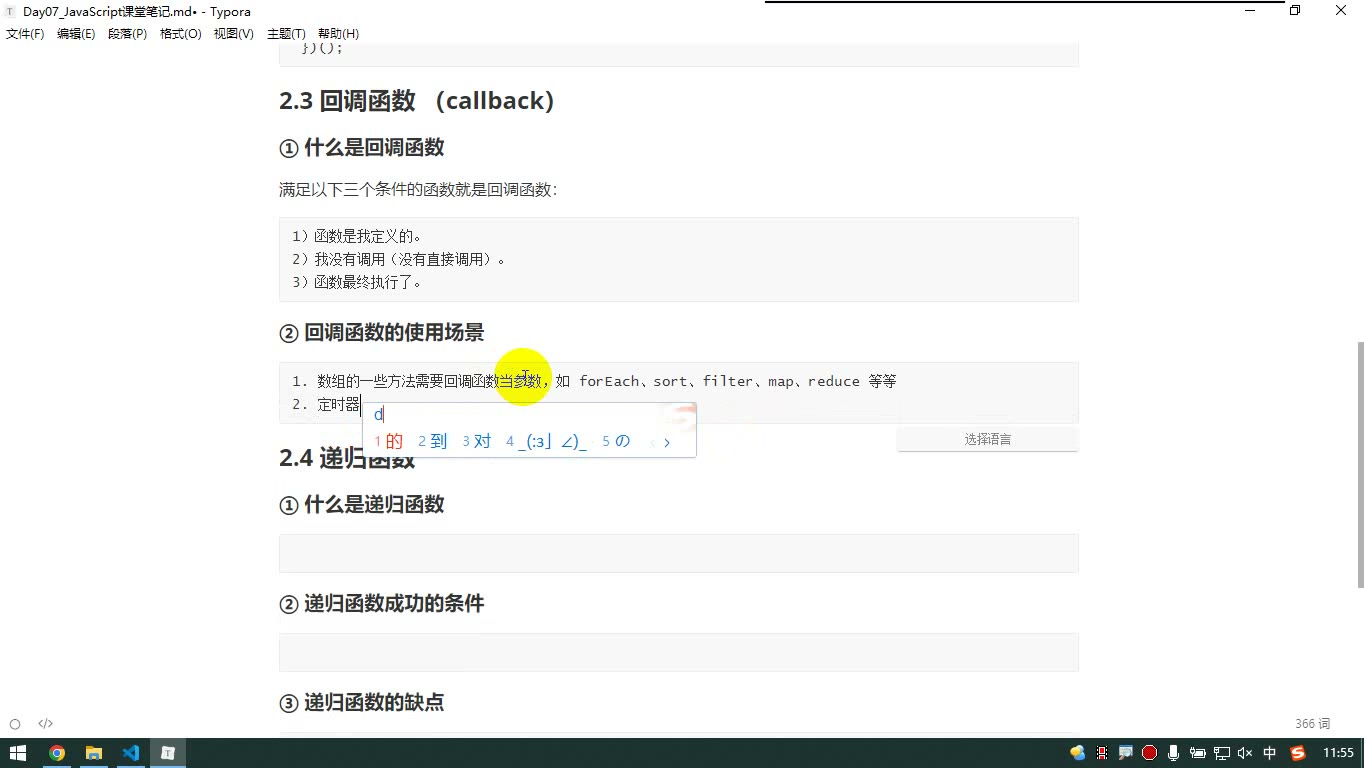The height and width of the screenshot is (768, 1364).
Task: Toggle the 中 input language indicator
Action: click(x=1270, y=753)
